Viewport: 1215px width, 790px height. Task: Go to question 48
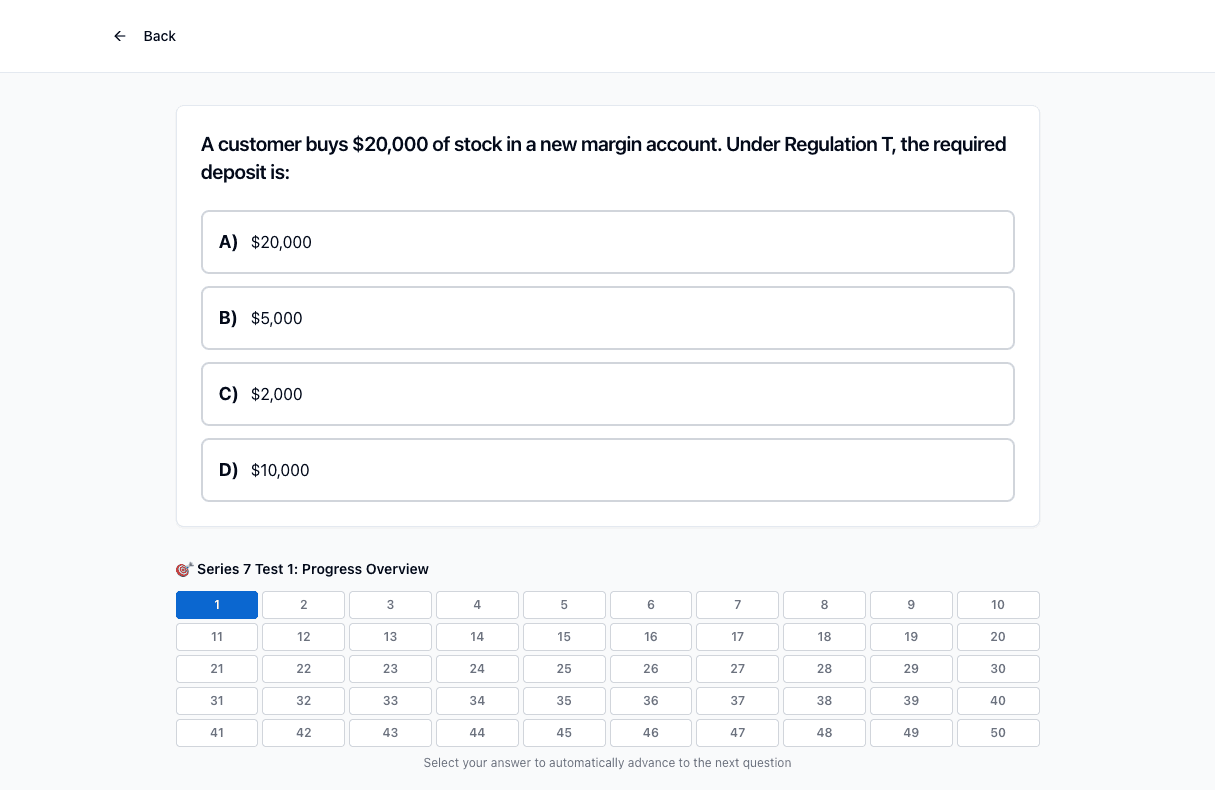[x=824, y=733]
